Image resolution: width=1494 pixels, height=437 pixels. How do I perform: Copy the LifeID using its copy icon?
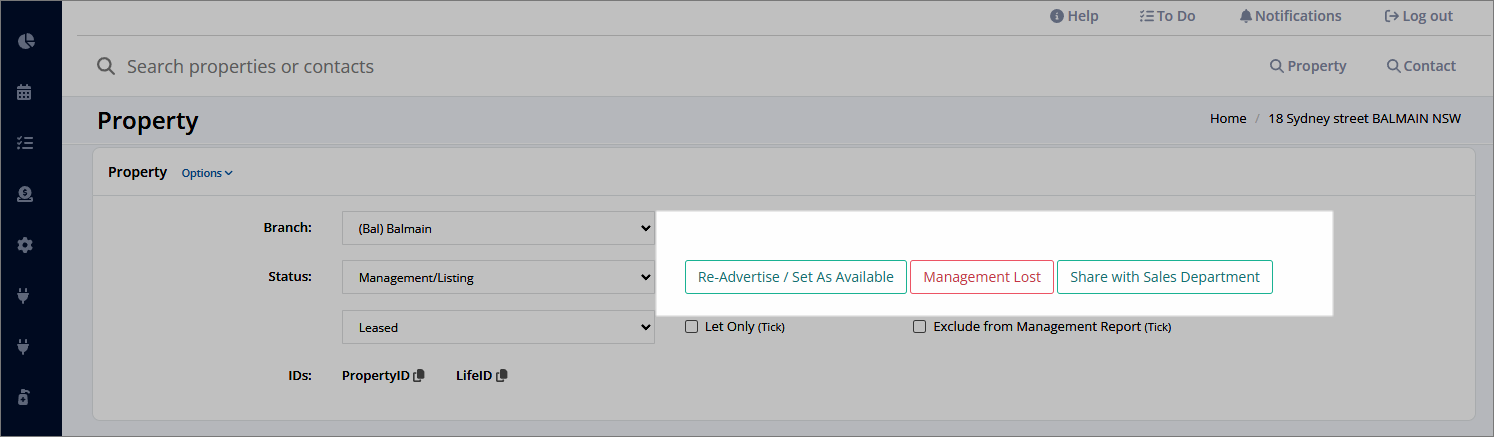tap(502, 375)
